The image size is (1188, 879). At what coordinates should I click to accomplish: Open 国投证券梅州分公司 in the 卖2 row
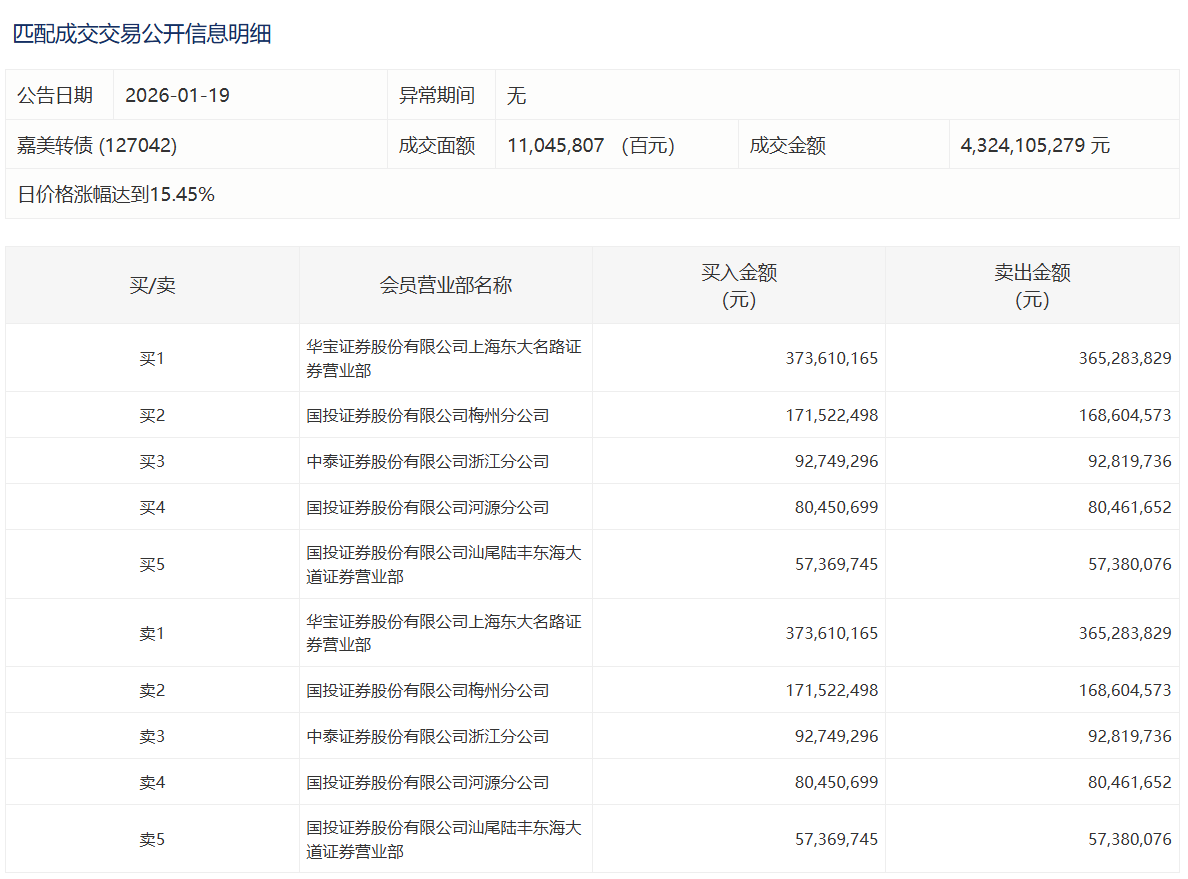pyautogui.click(x=428, y=690)
